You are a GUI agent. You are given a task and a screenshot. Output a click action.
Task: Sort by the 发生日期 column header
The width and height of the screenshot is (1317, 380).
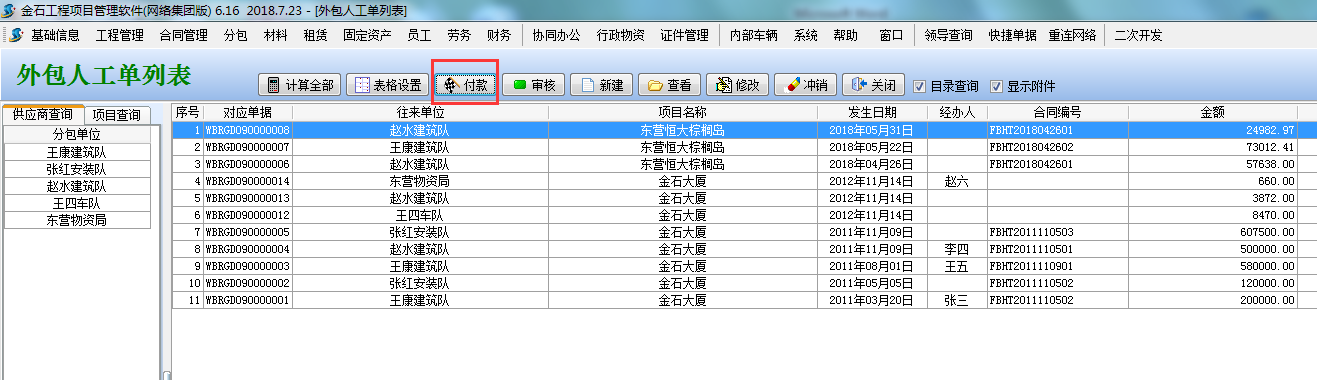tap(871, 112)
